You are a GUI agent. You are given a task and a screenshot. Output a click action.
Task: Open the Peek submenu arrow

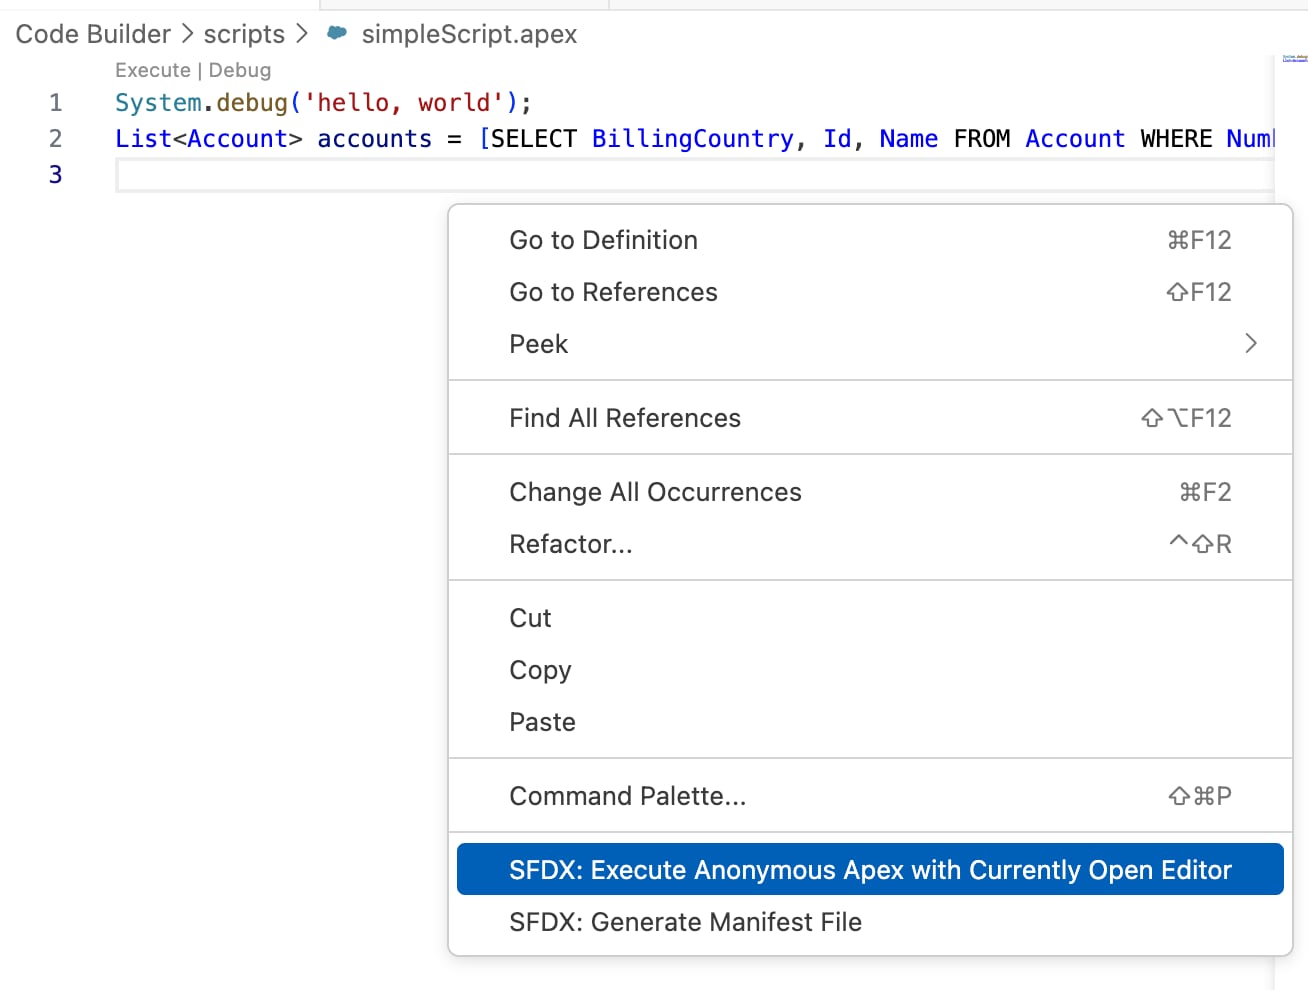[1251, 343]
